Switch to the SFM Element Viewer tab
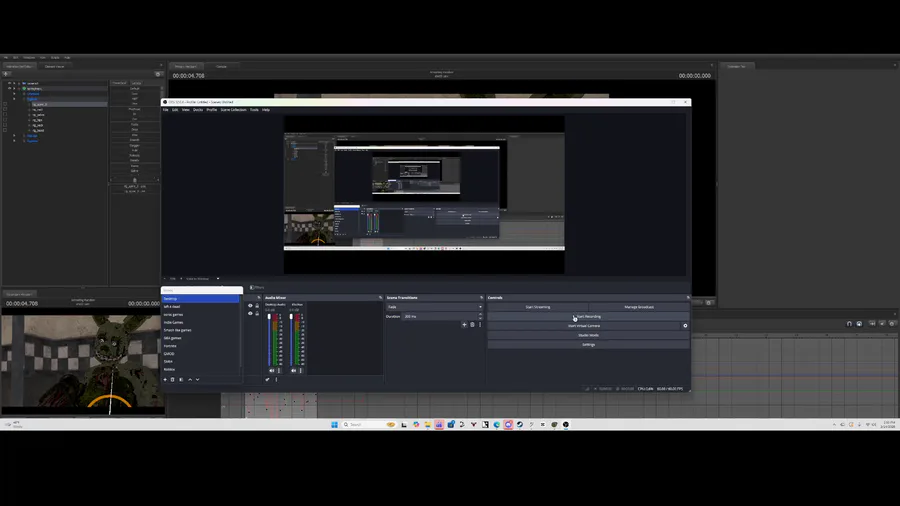Image resolution: width=900 pixels, height=506 pixels. [55, 67]
